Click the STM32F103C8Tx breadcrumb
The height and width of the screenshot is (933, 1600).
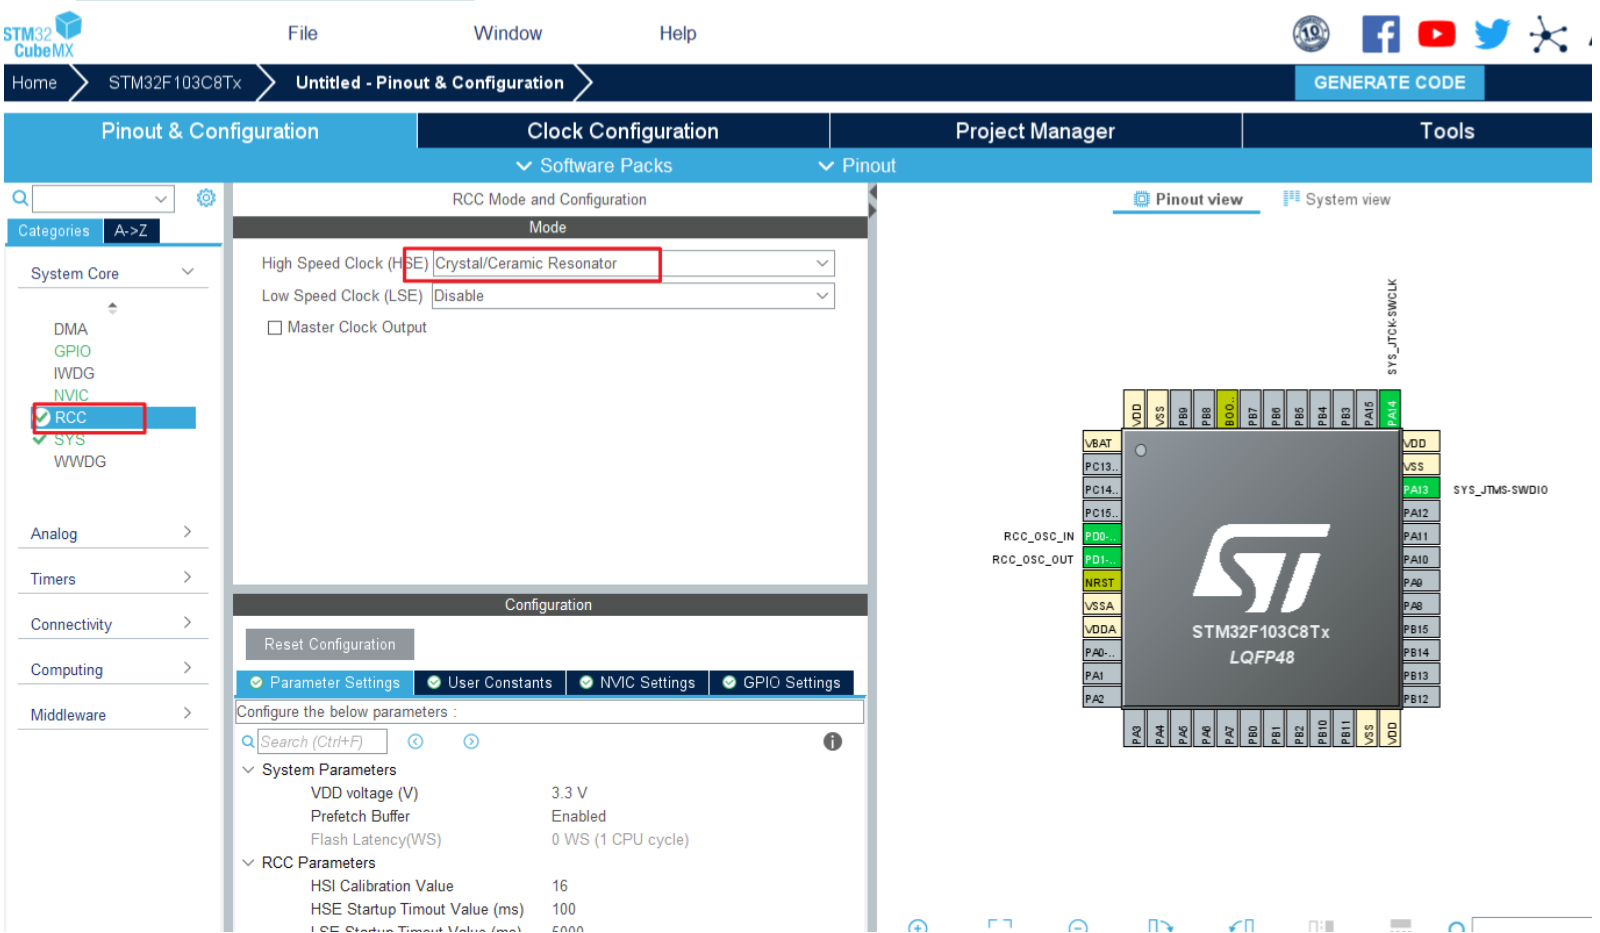point(175,83)
